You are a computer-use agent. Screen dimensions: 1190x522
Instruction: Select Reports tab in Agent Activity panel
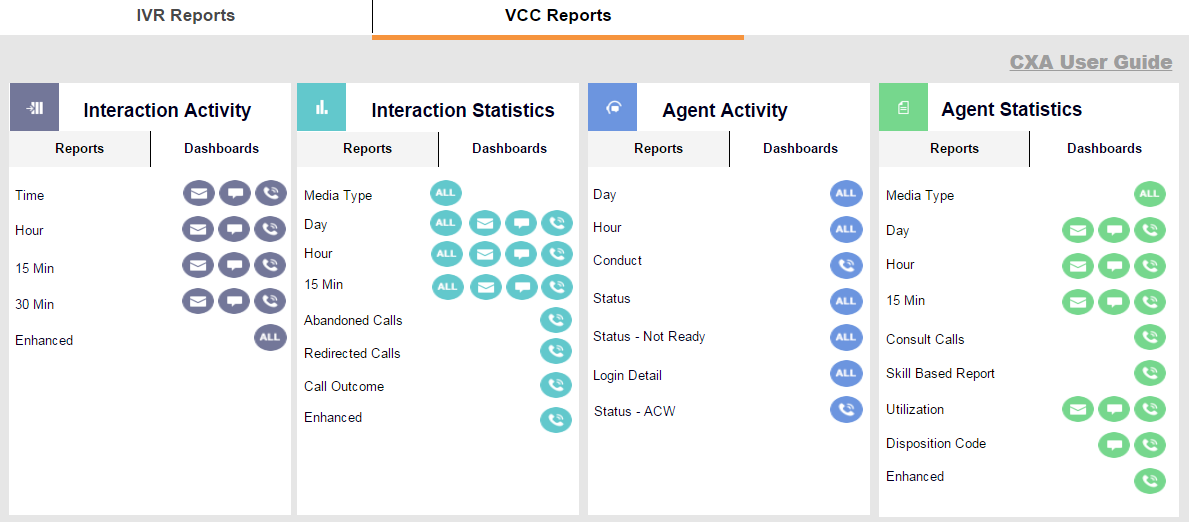(658, 149)
